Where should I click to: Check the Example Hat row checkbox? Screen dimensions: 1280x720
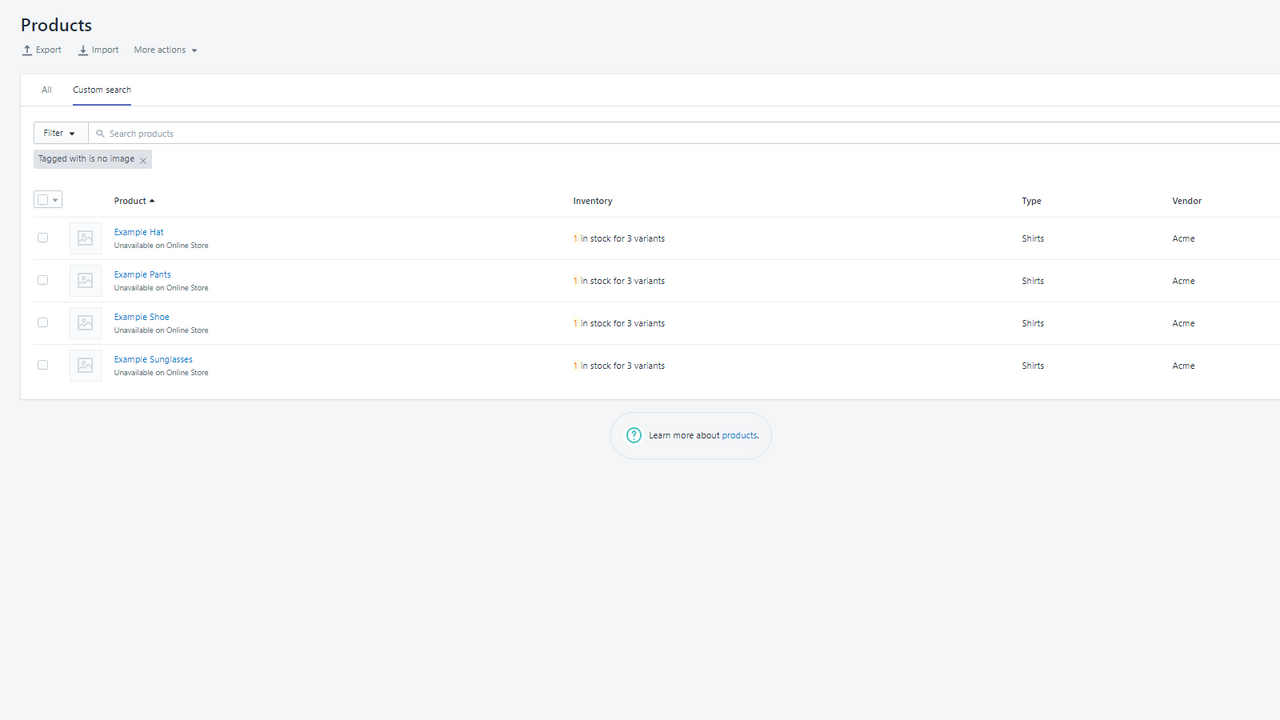click(42, 238)
